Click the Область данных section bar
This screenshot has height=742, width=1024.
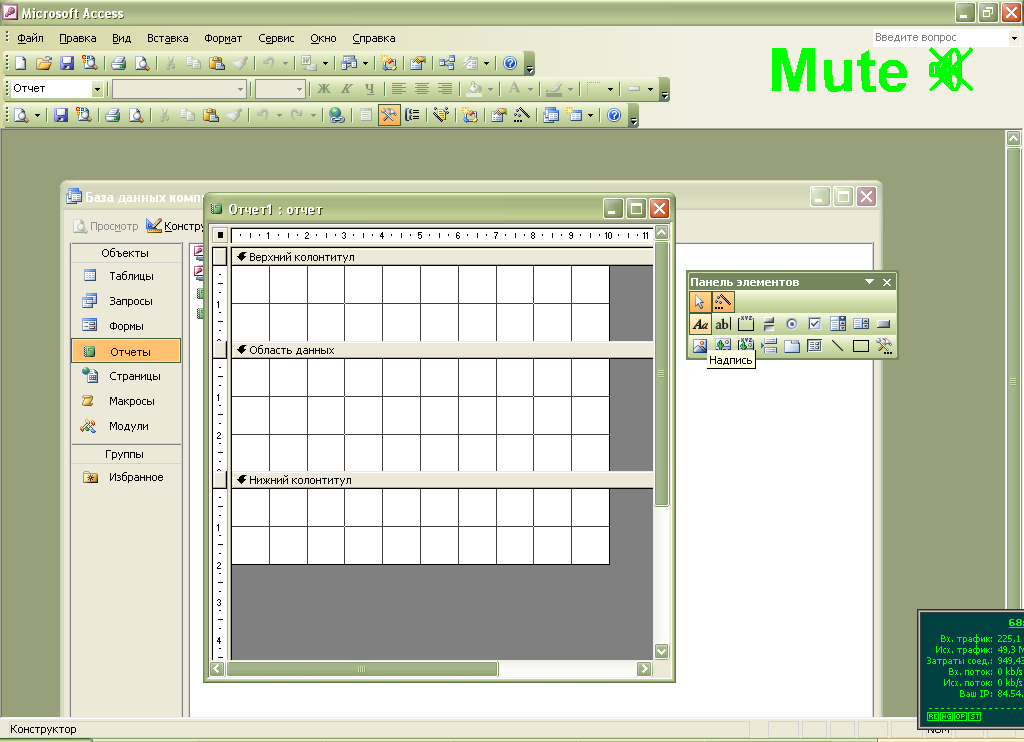point(442,350)
